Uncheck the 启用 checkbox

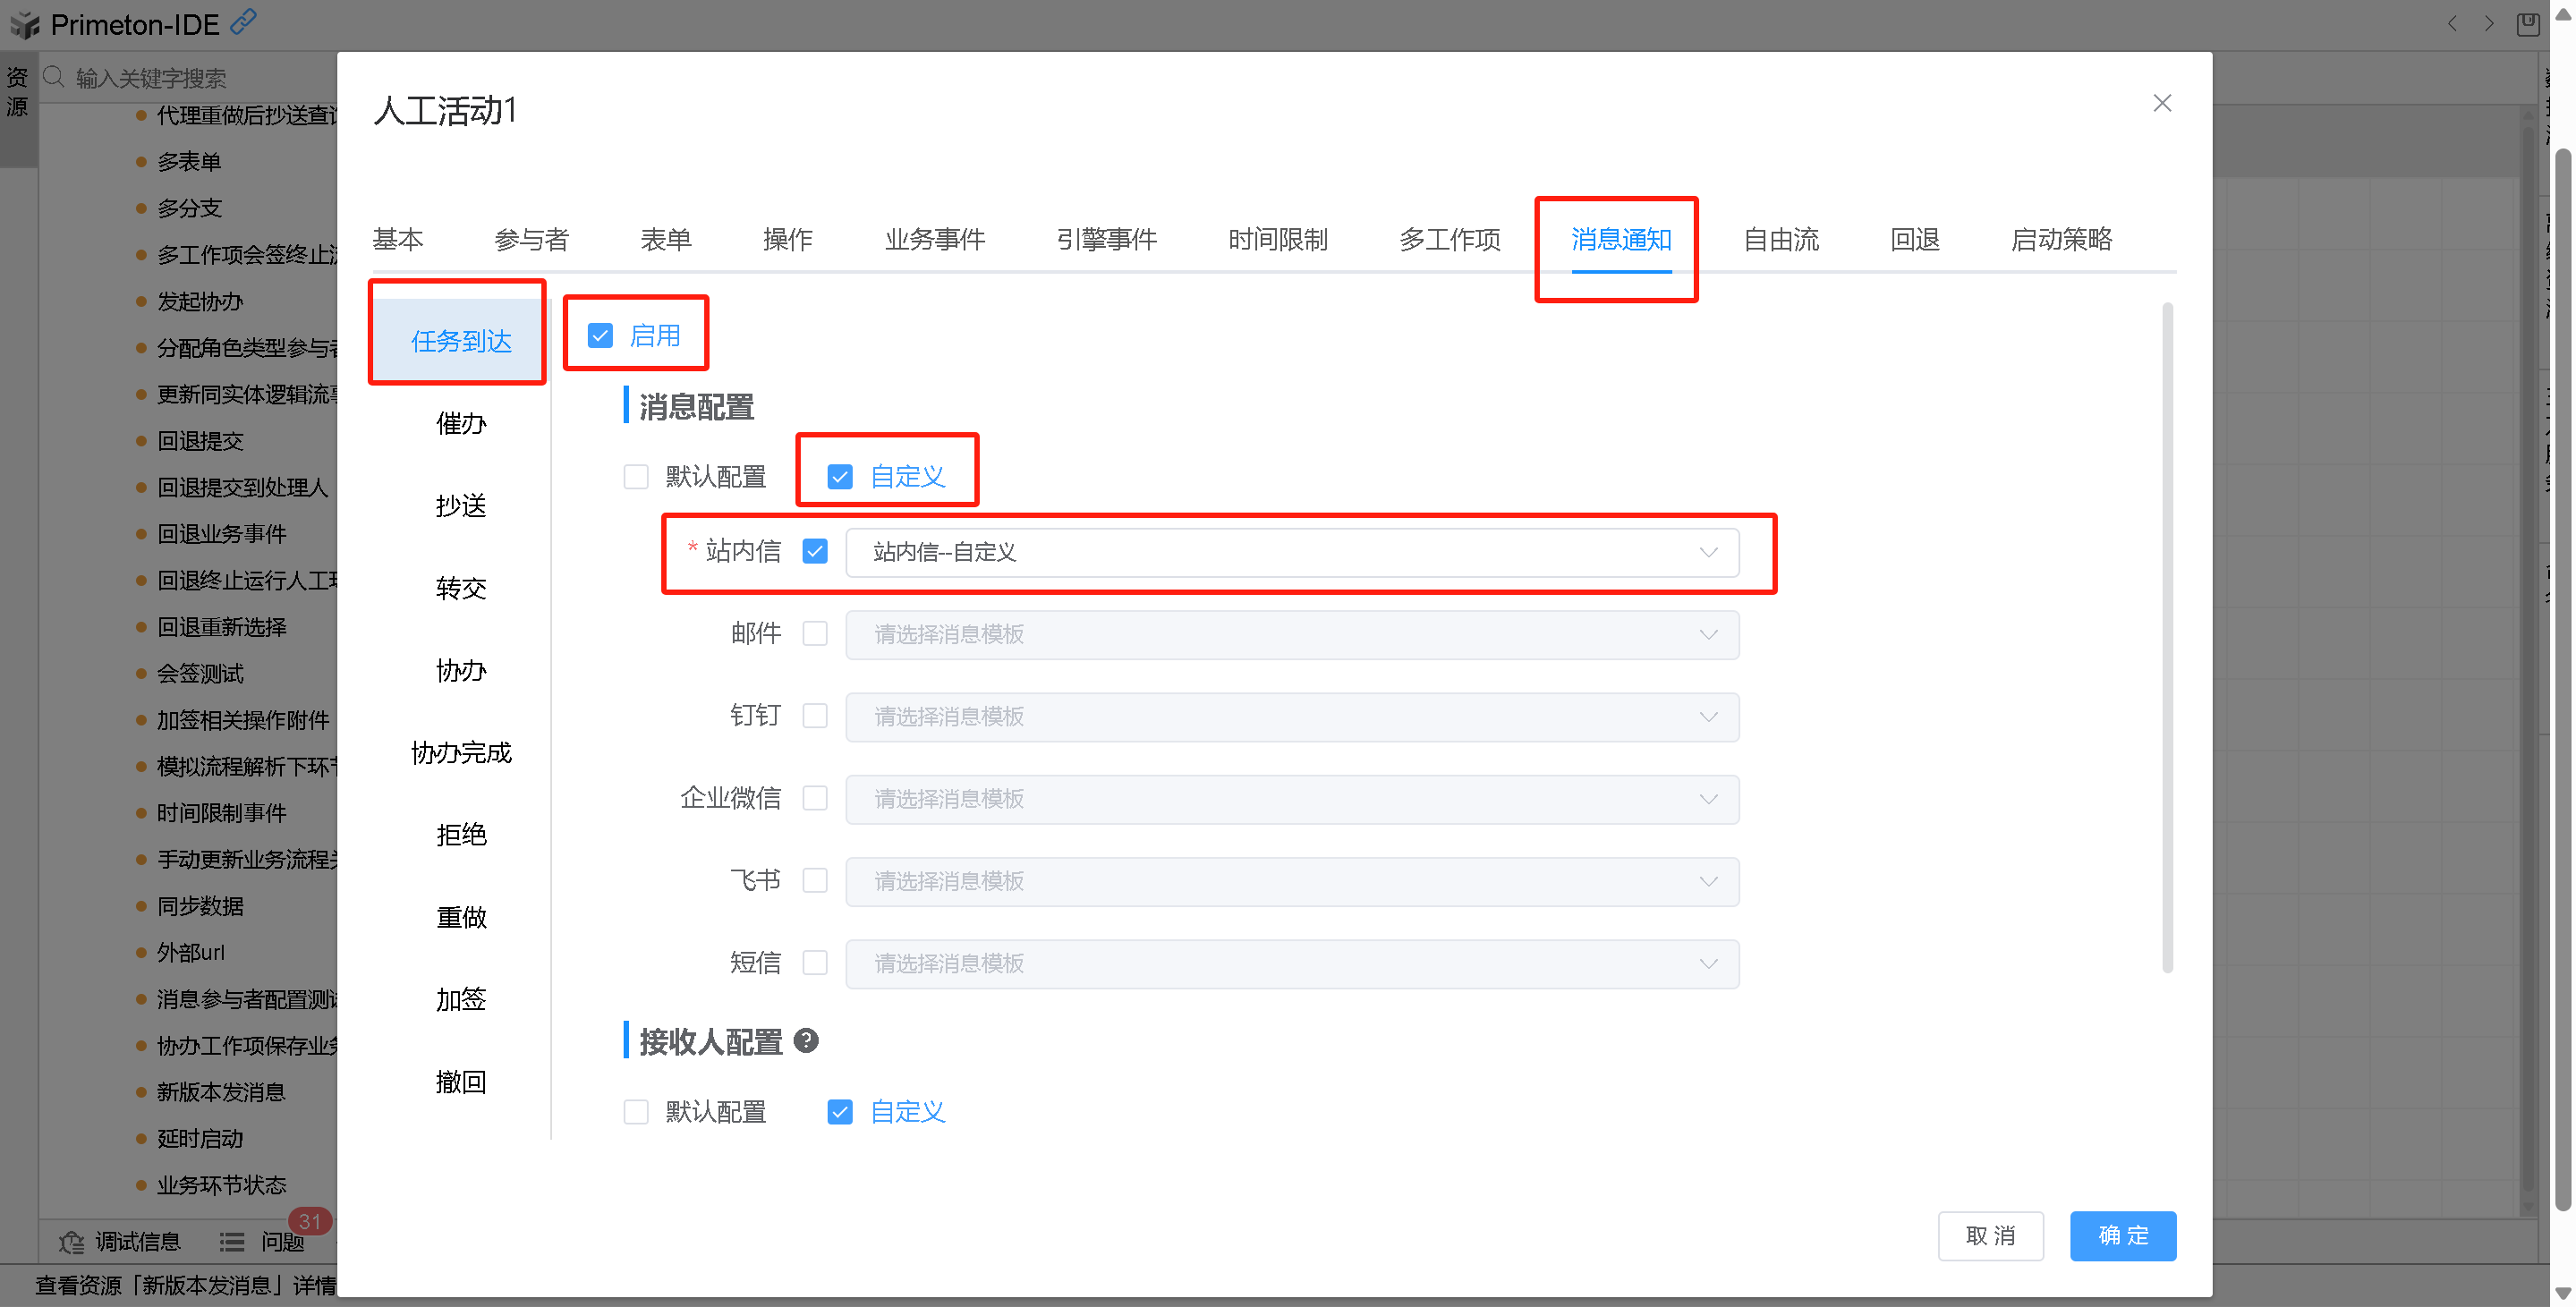pyautogui.click(x=600, y=336)
